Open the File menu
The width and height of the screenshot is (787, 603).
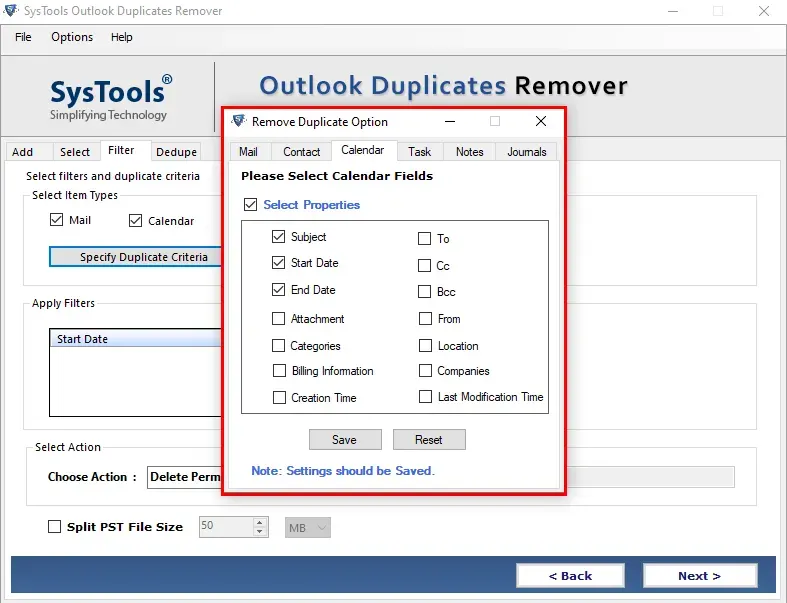[23, 37]
